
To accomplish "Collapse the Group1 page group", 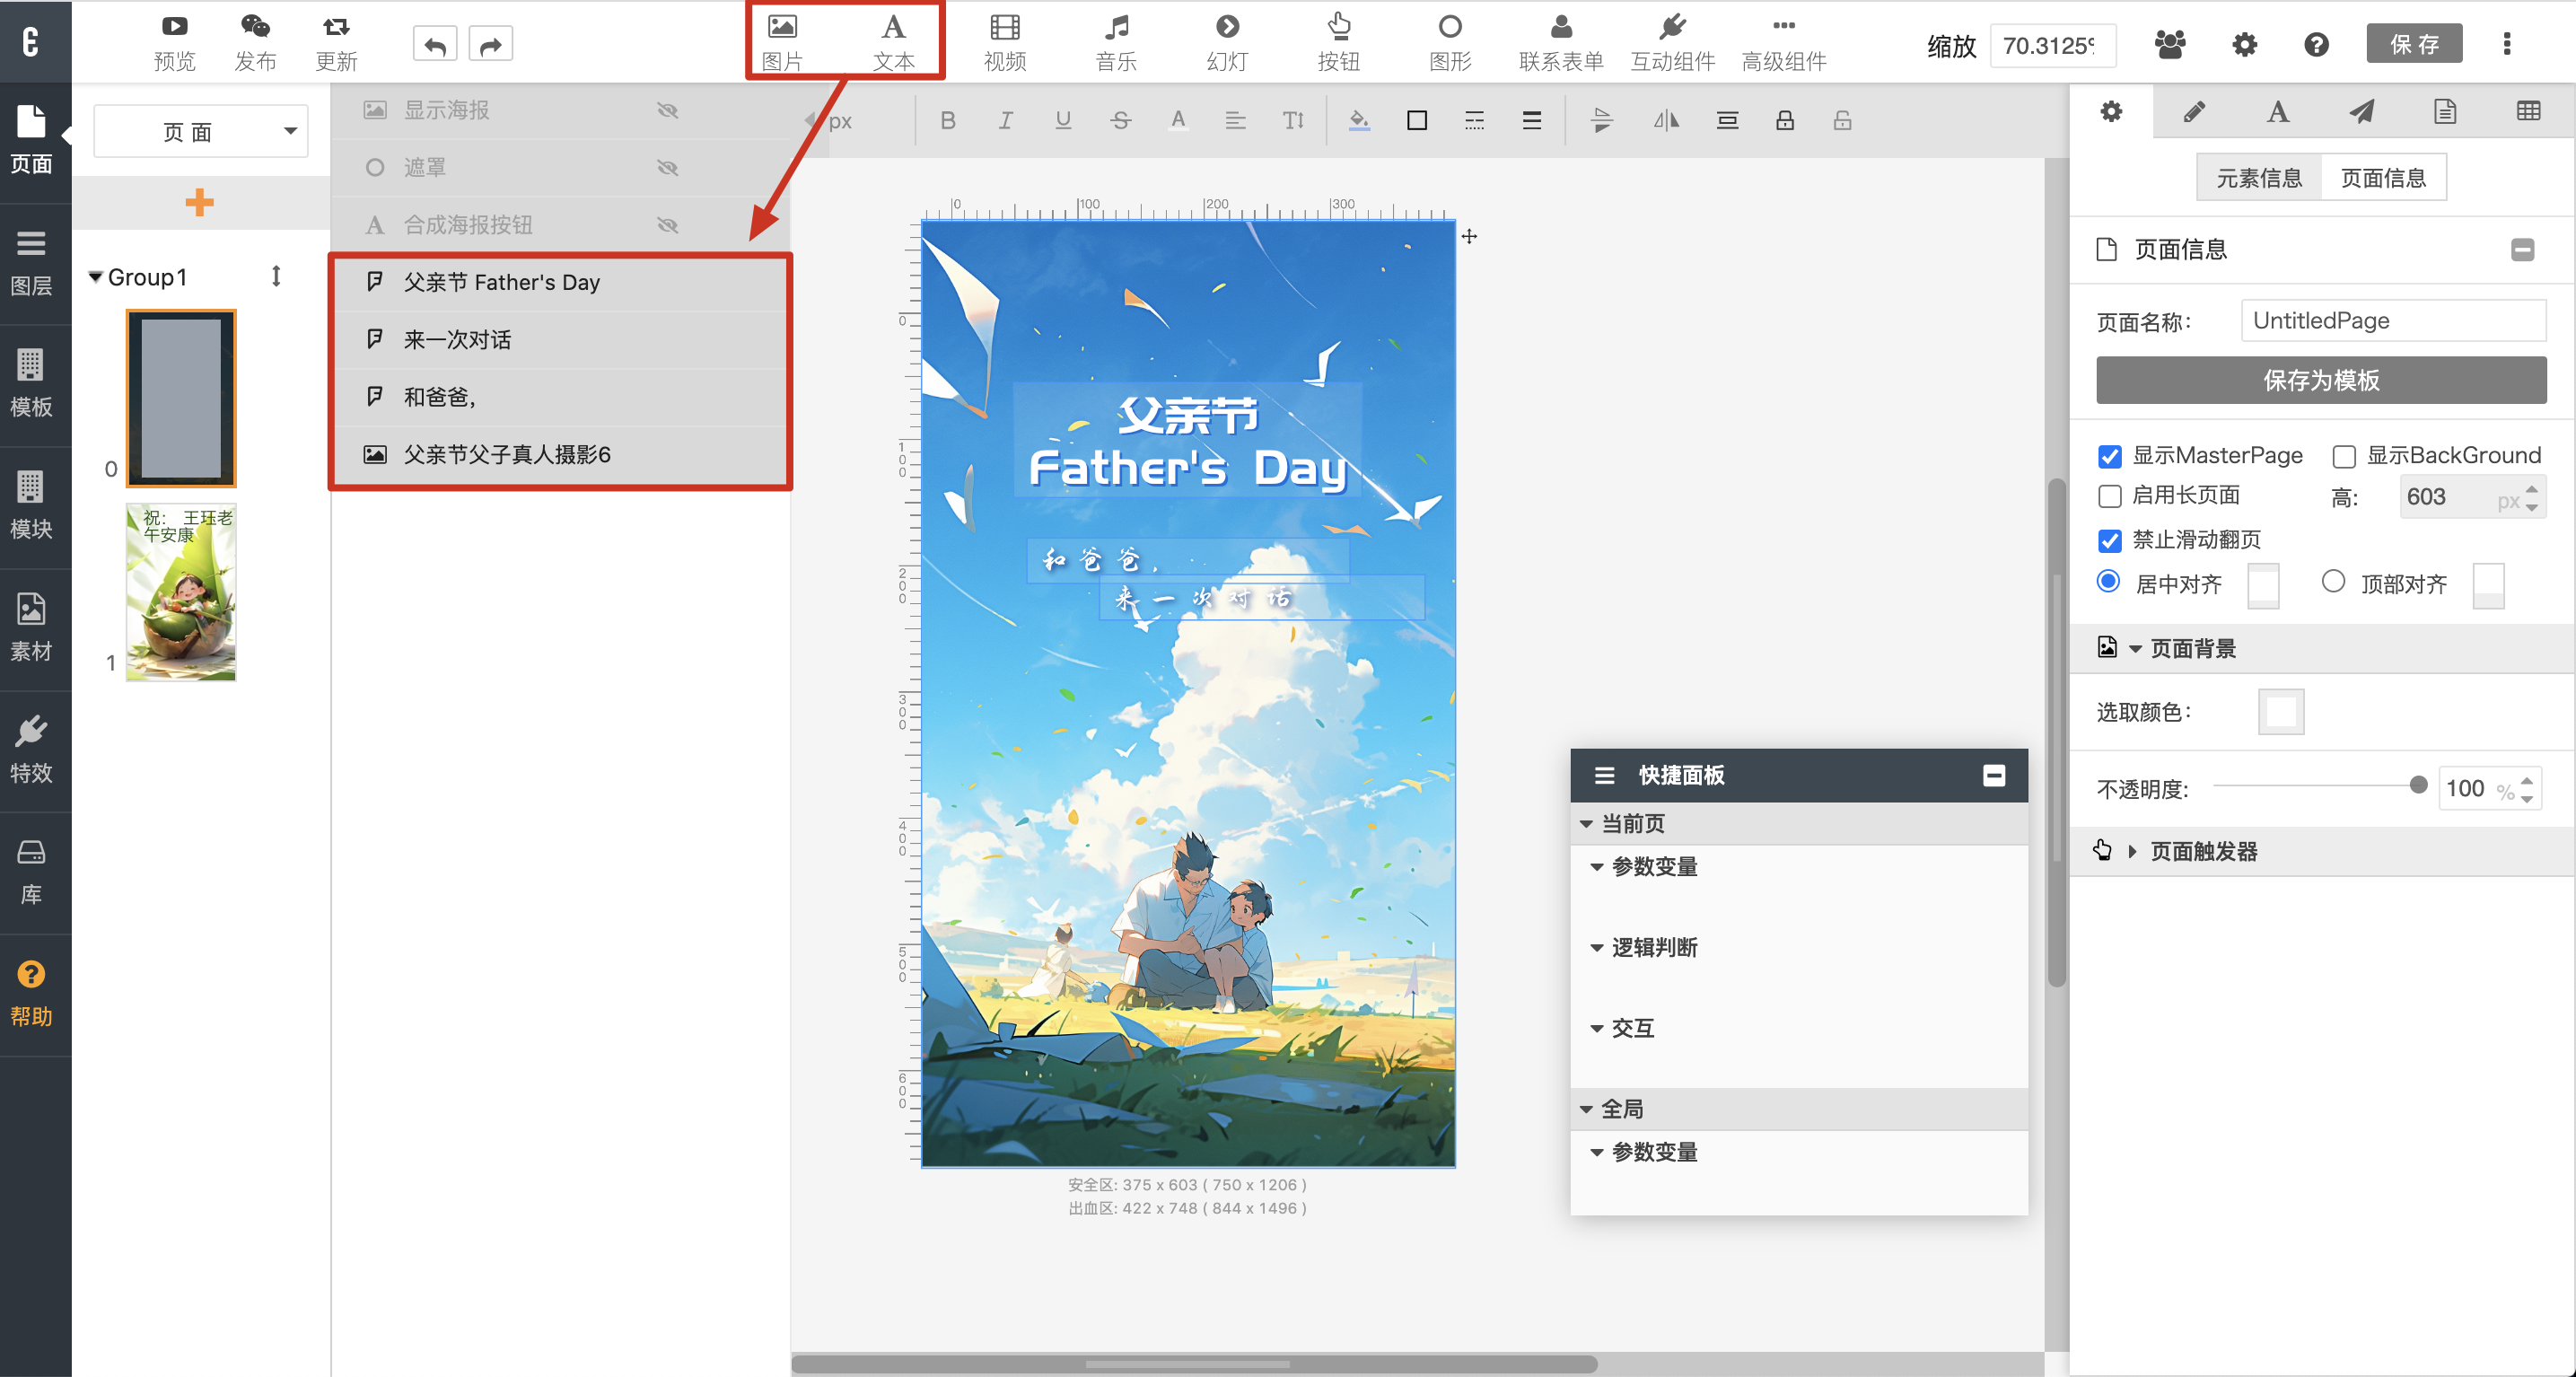I will tap(96, 277).
